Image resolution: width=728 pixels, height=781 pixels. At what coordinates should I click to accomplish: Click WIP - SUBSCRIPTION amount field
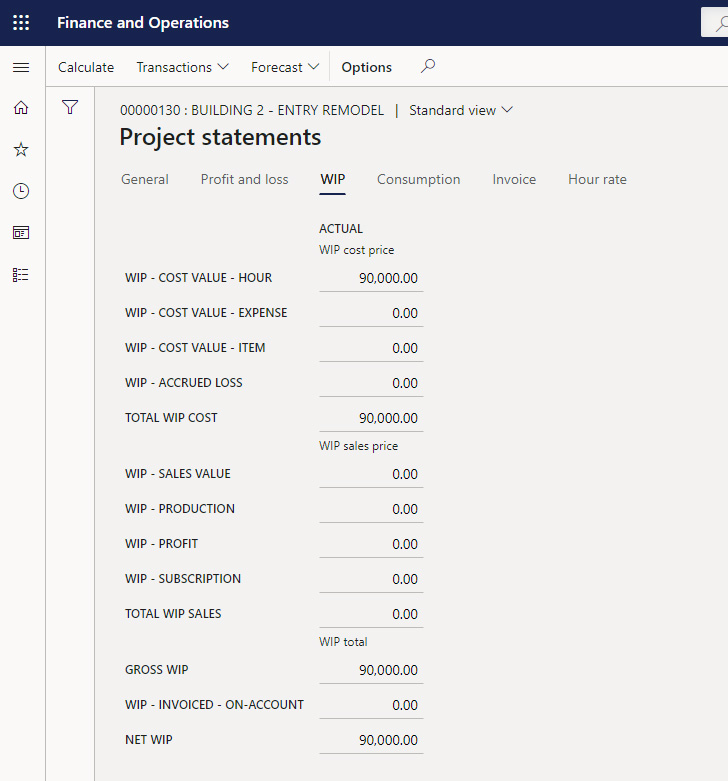tap(371, 579)
